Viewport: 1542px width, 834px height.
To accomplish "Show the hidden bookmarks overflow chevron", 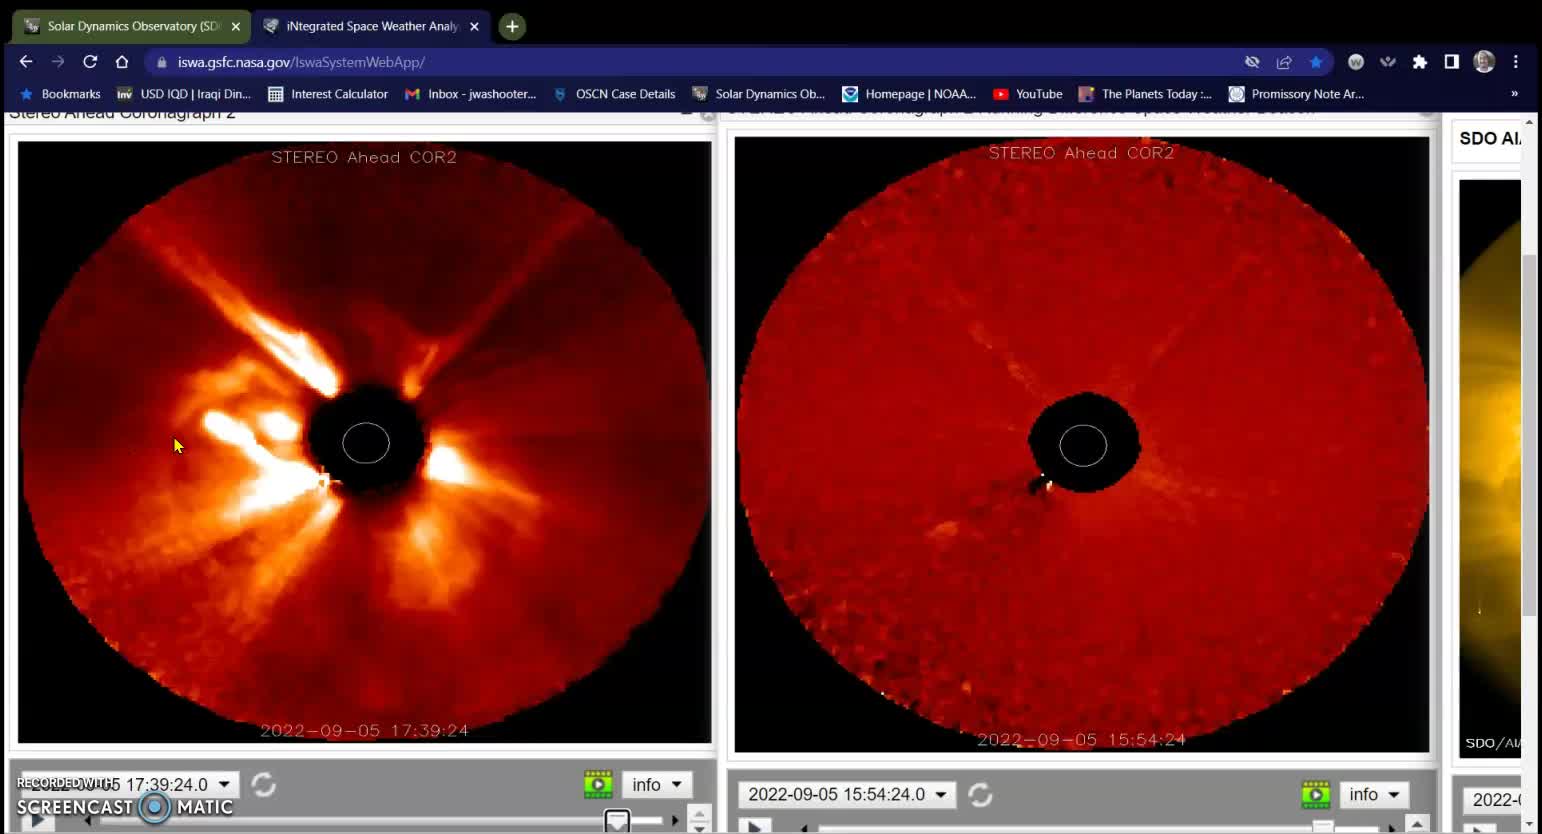I will click(x=1514, y=94).
